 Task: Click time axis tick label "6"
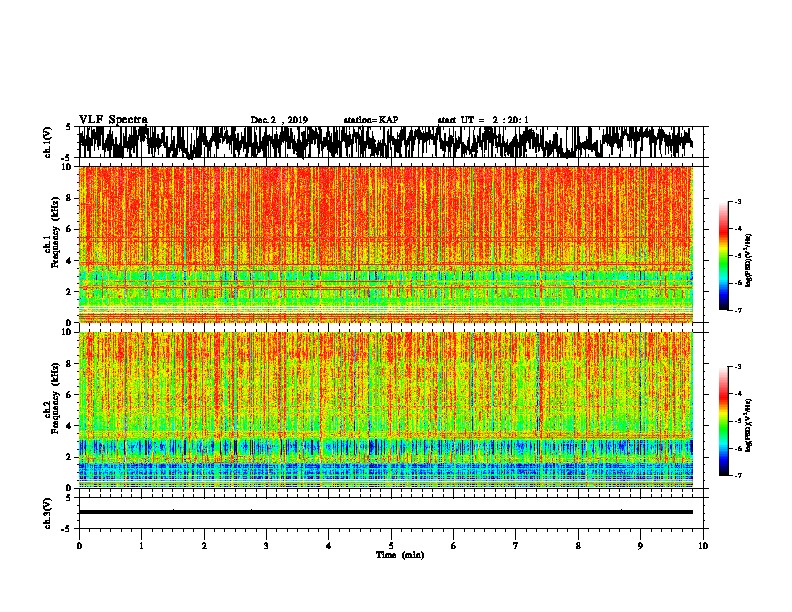coord(453,546)
